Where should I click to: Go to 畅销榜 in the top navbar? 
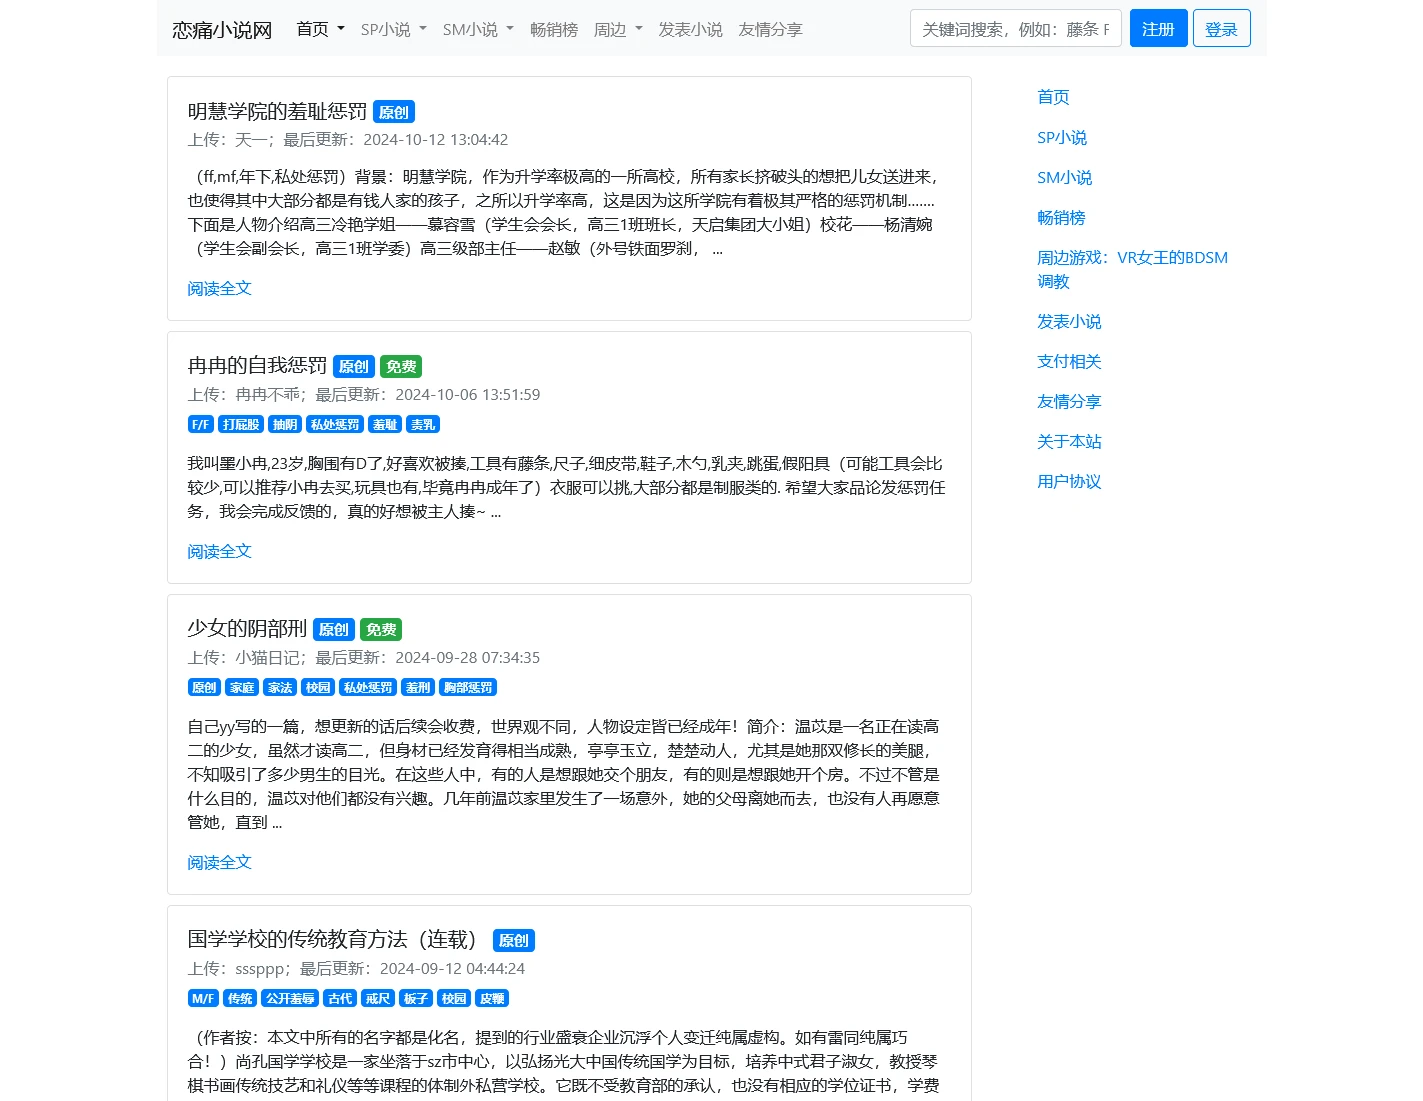pyautogui.click(x=554, y=30)
